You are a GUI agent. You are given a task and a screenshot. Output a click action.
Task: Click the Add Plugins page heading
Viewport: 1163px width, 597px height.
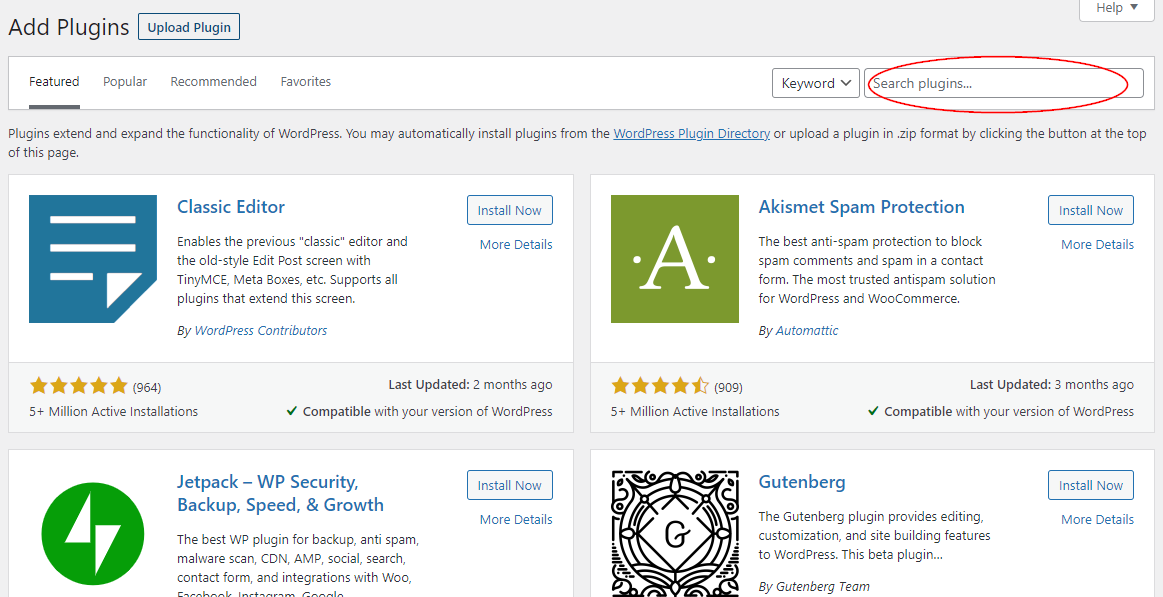[69, 27]
